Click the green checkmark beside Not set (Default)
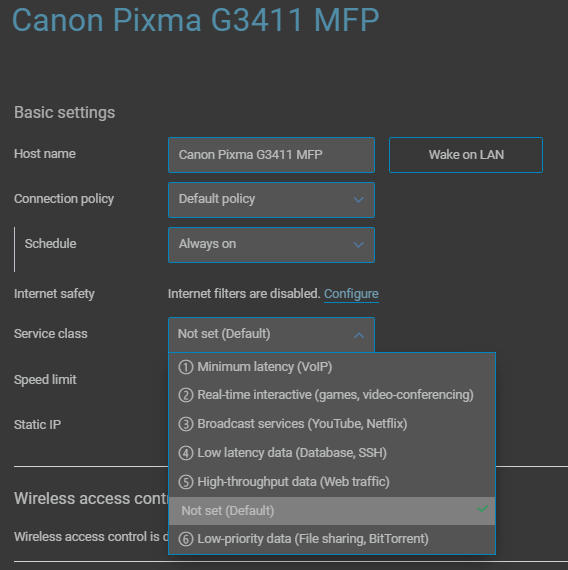The height and width of the screenshot is (570, 568). click(x=482, y=509)
